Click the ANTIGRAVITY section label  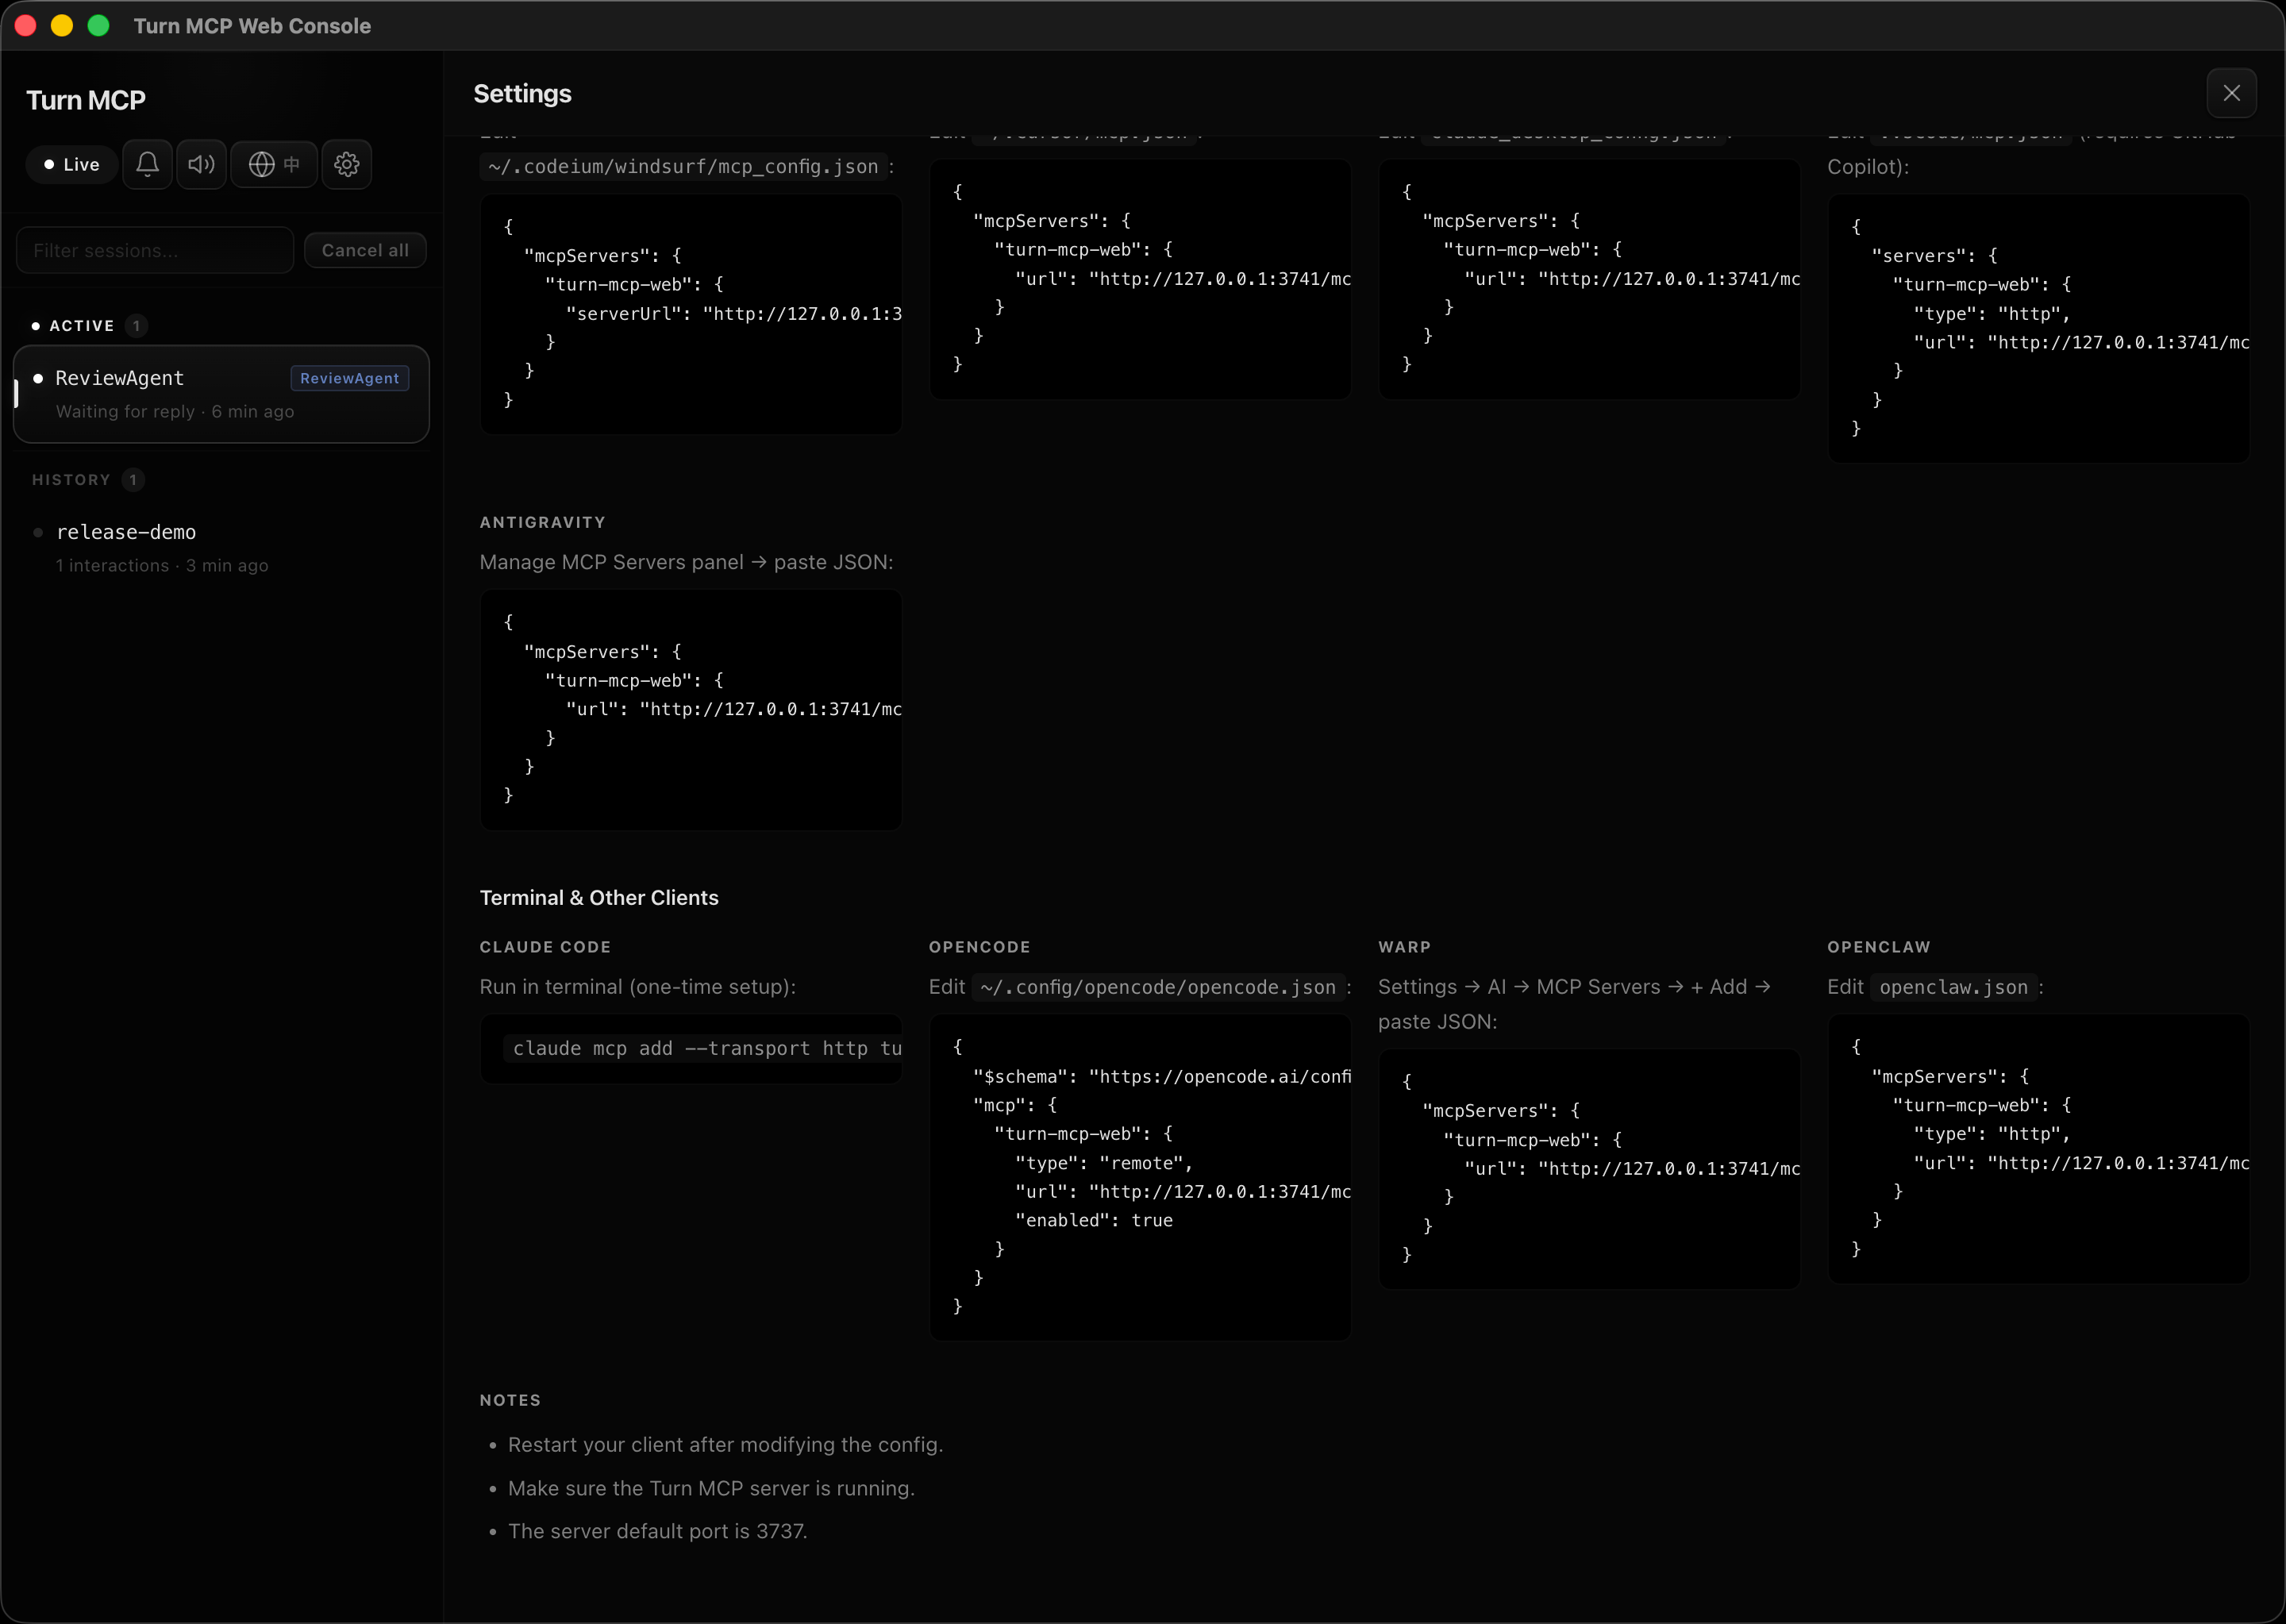pyautogui.click(x=542, y=522)
